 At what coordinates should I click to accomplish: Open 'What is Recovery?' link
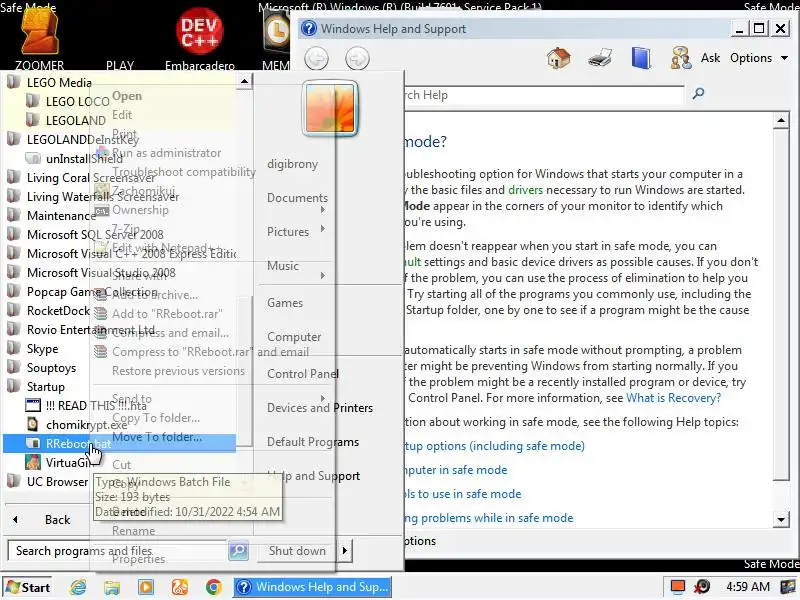(673, 398)
